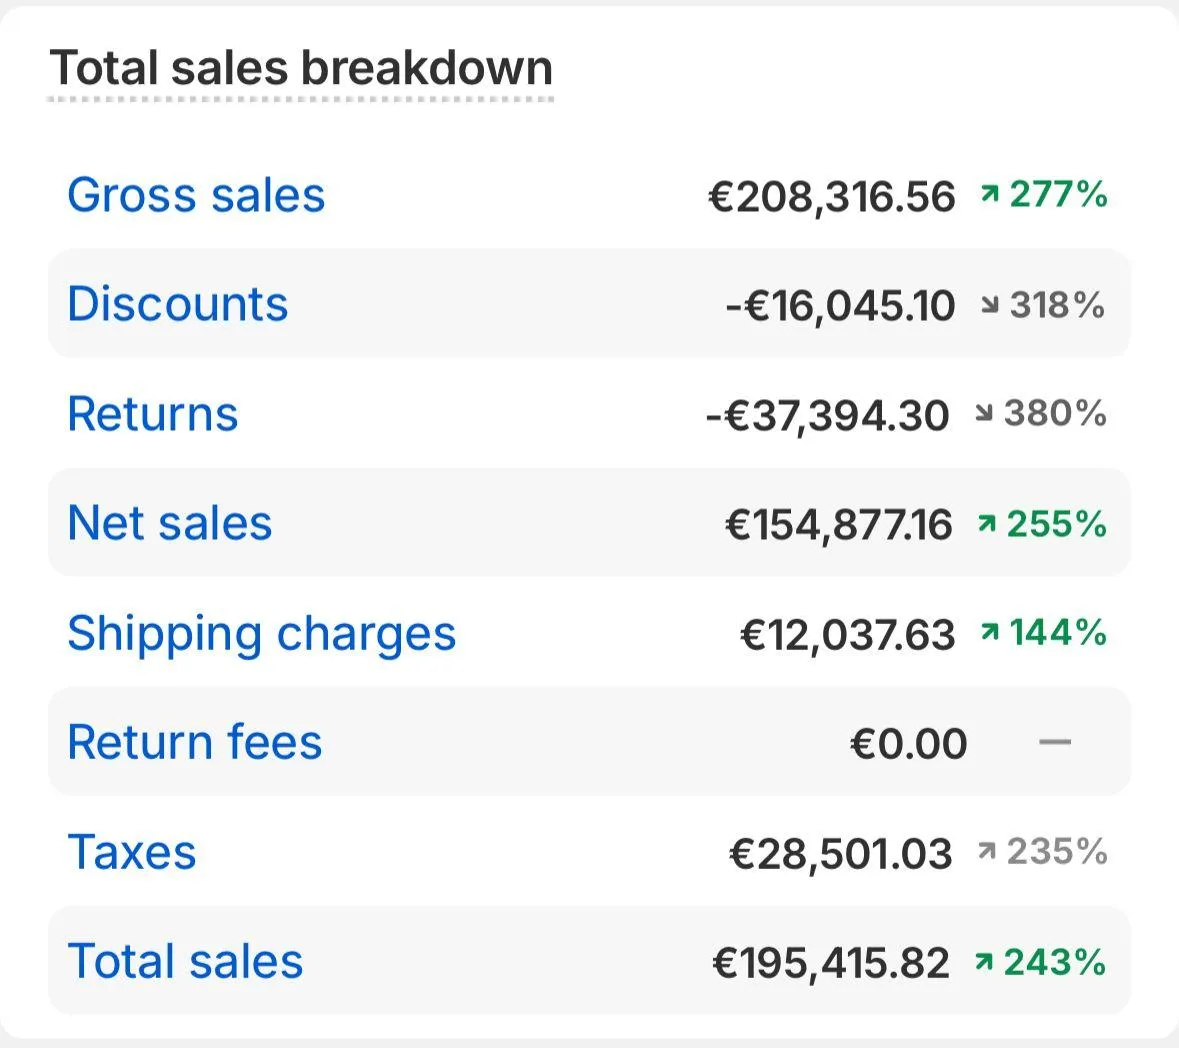Click the Taxes upward trend arrow
Screen dimensions: 1179x1048
[987, 852]
